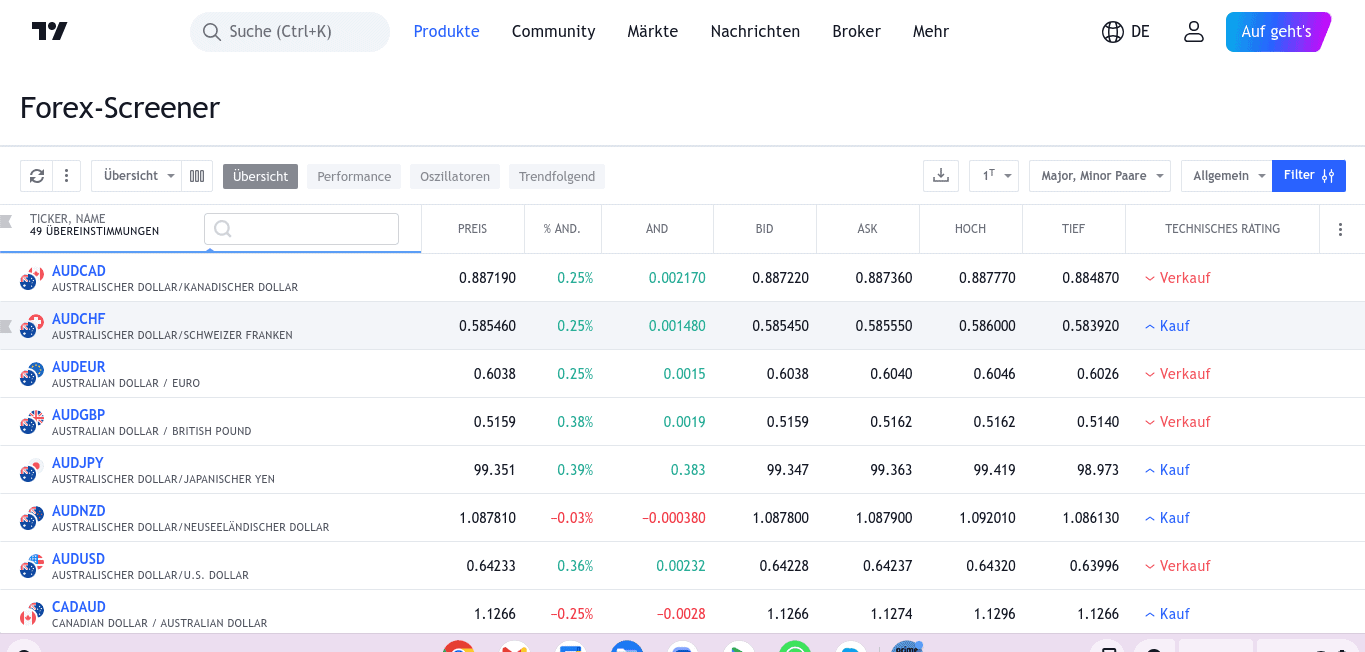Open table column settings on far right
Image resolution: width=1365 pixels, height=652 pixels.
1341,229
